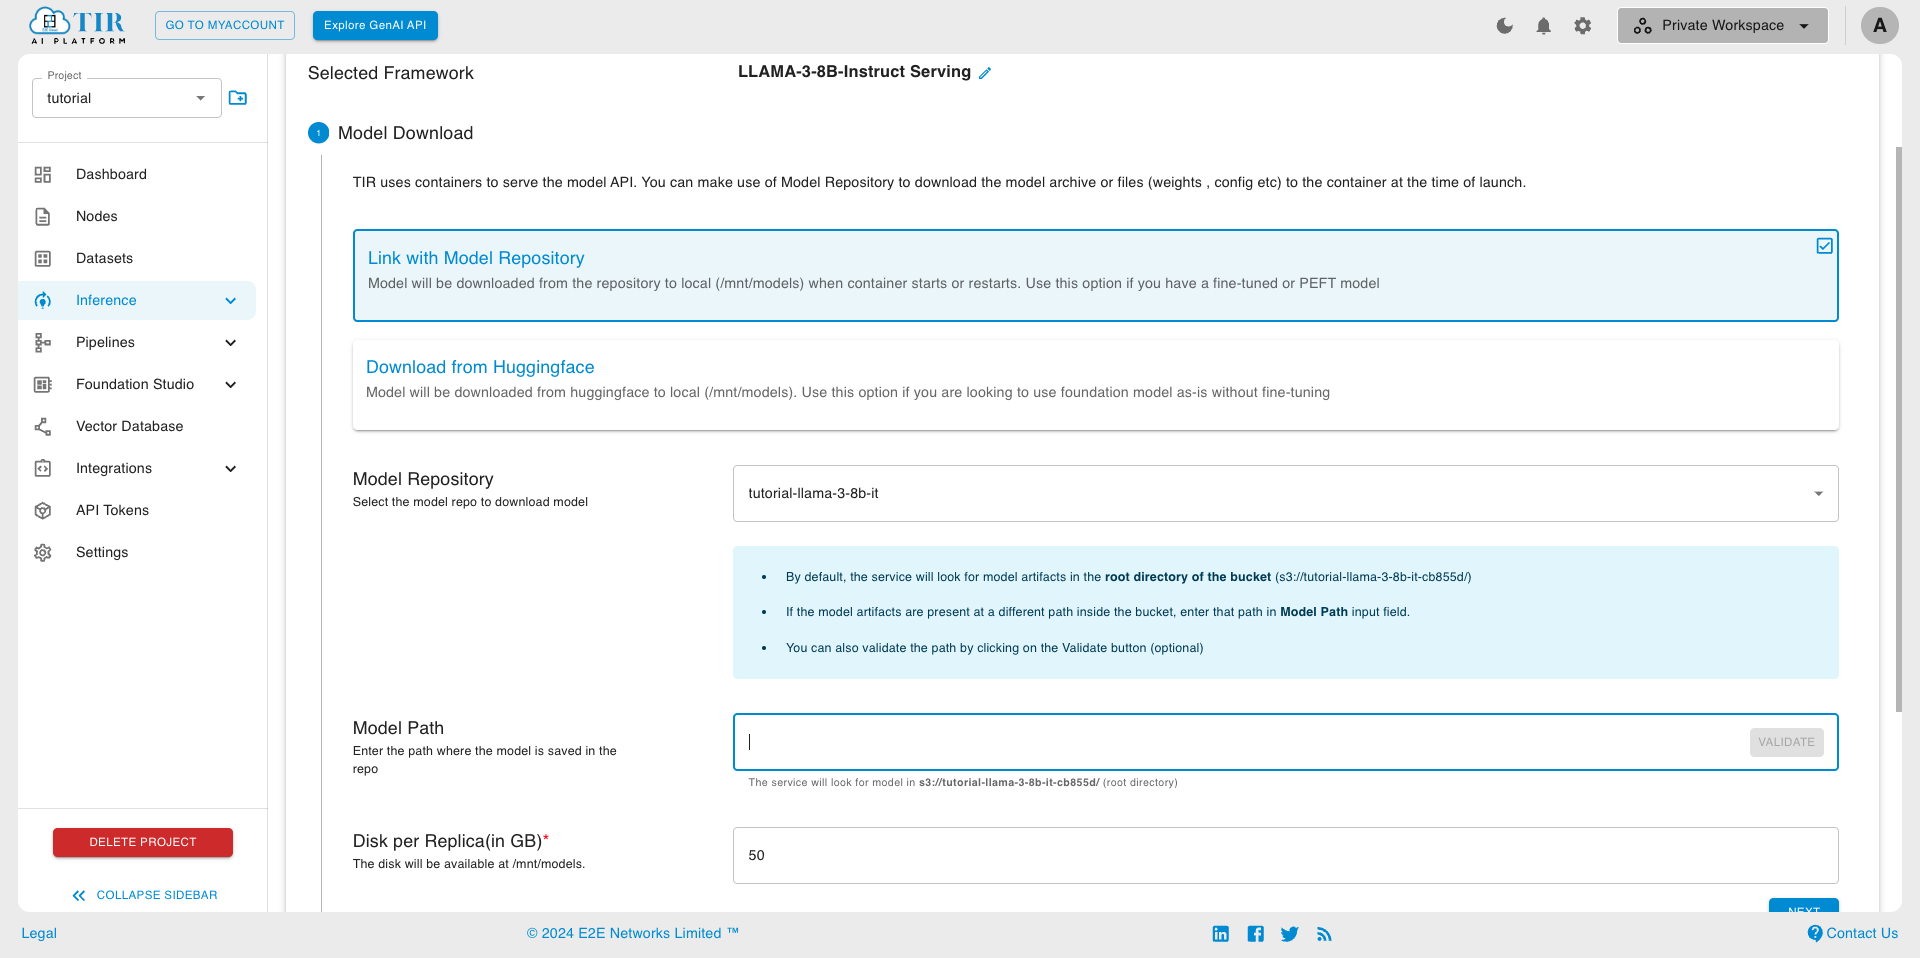Click the API Tokens sidebar icon
Viewport: 1920px width, 958px height.
[x=43, y=510]
